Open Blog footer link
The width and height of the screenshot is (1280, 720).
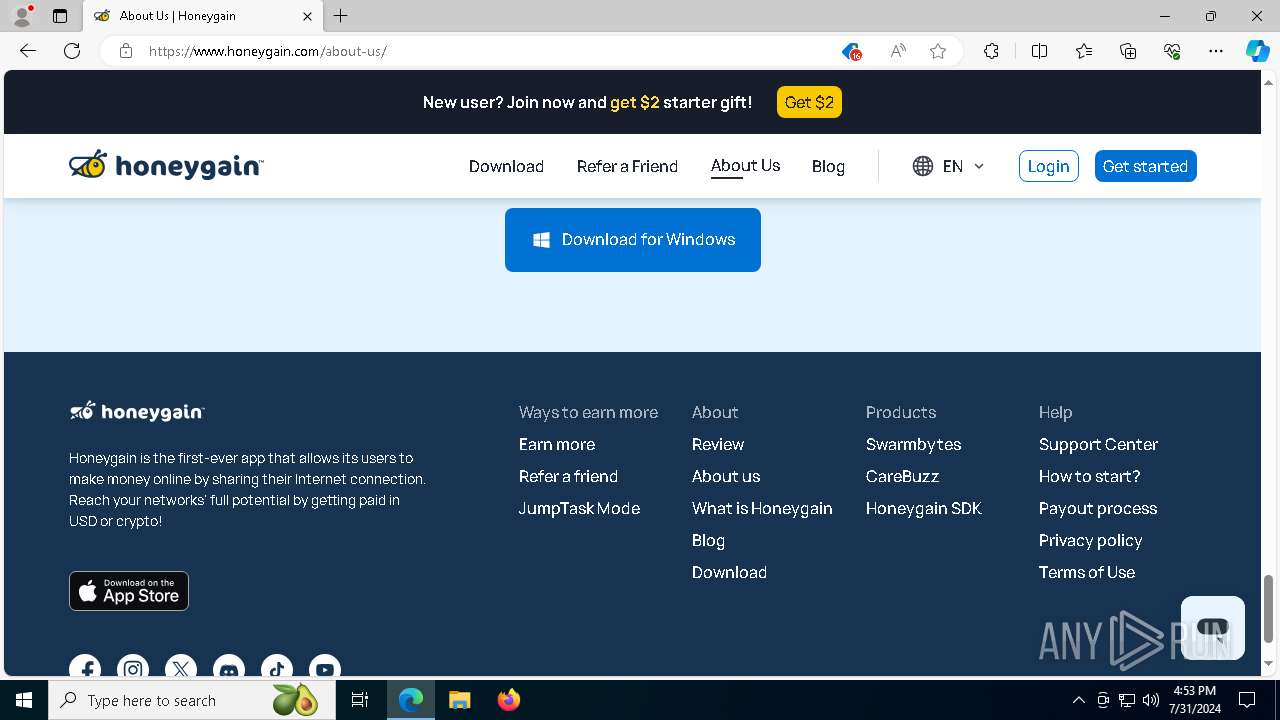click(x=708, y=540)
